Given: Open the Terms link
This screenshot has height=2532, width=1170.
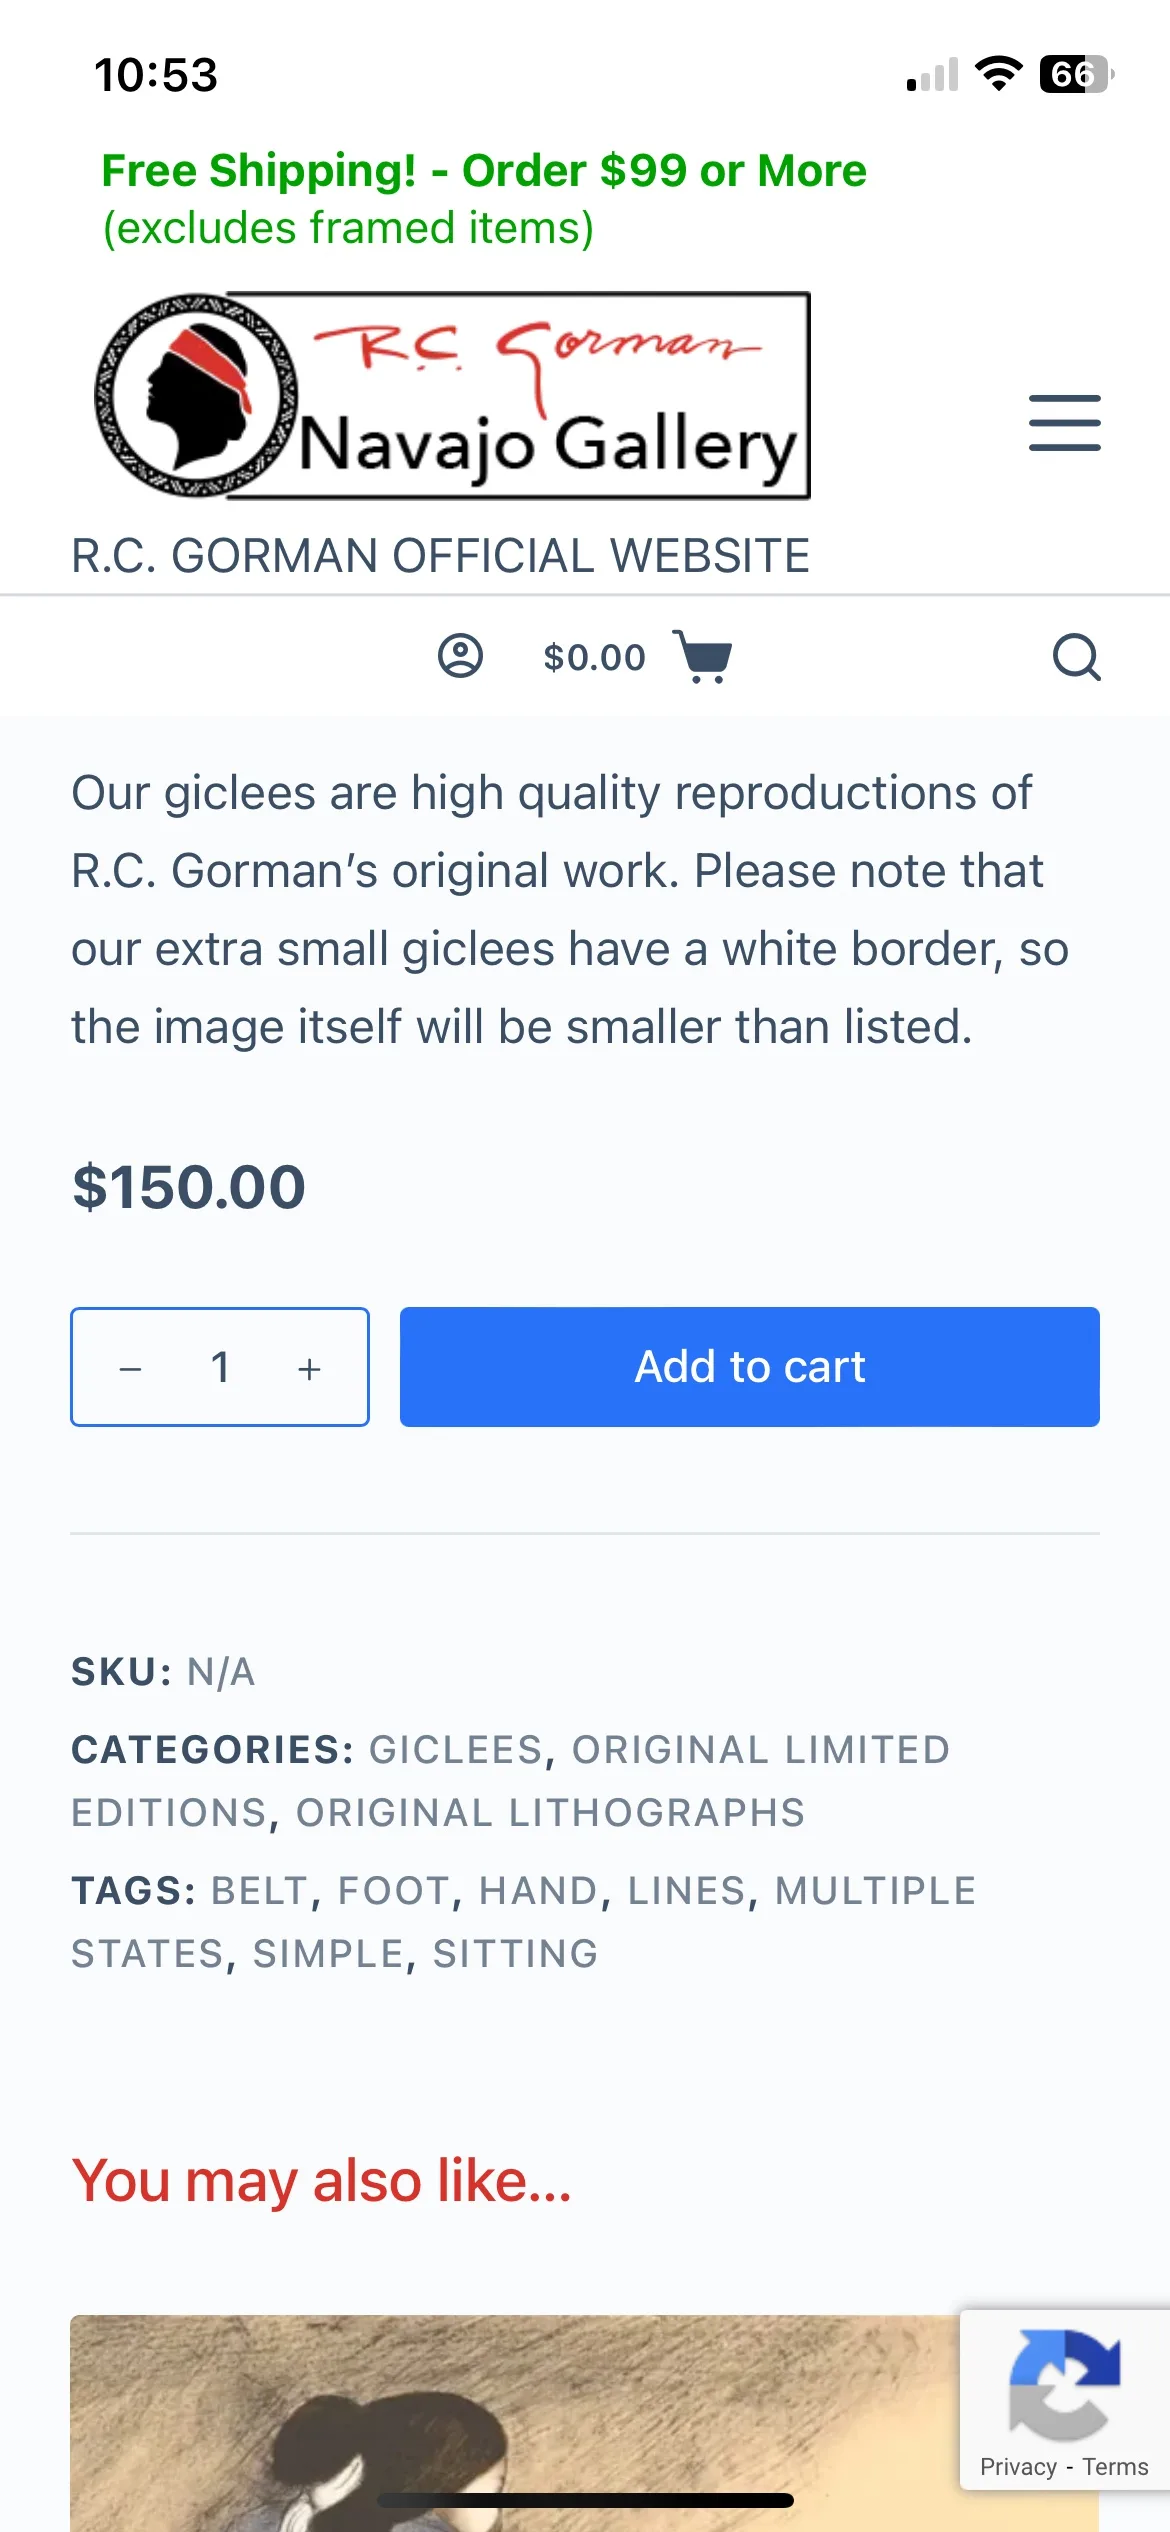Looking at the screenshot, I should click(1116, 2467).
